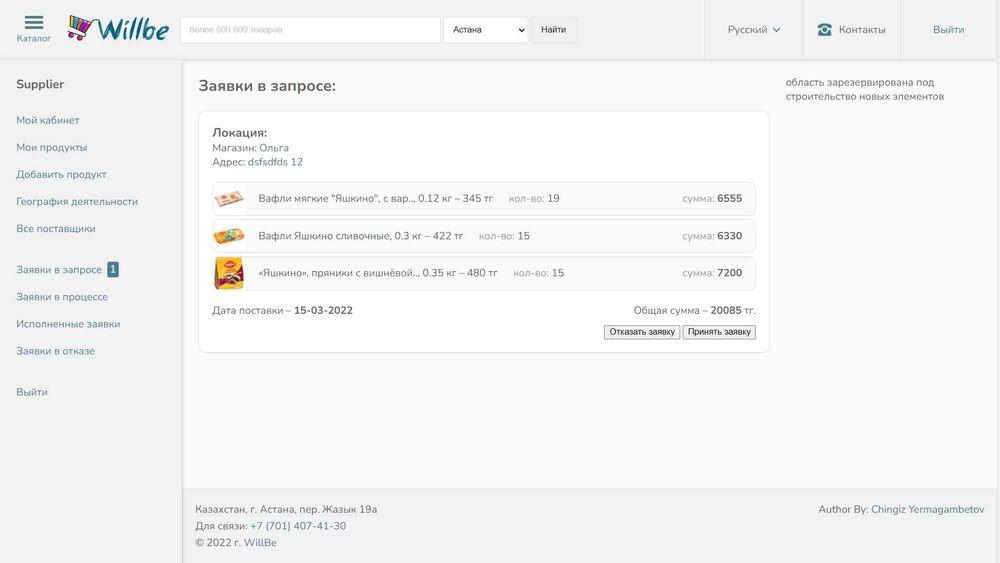The image size is (1000, 563).
Task: Open the Астана city dropdown
Action: (x=486, y=30)
